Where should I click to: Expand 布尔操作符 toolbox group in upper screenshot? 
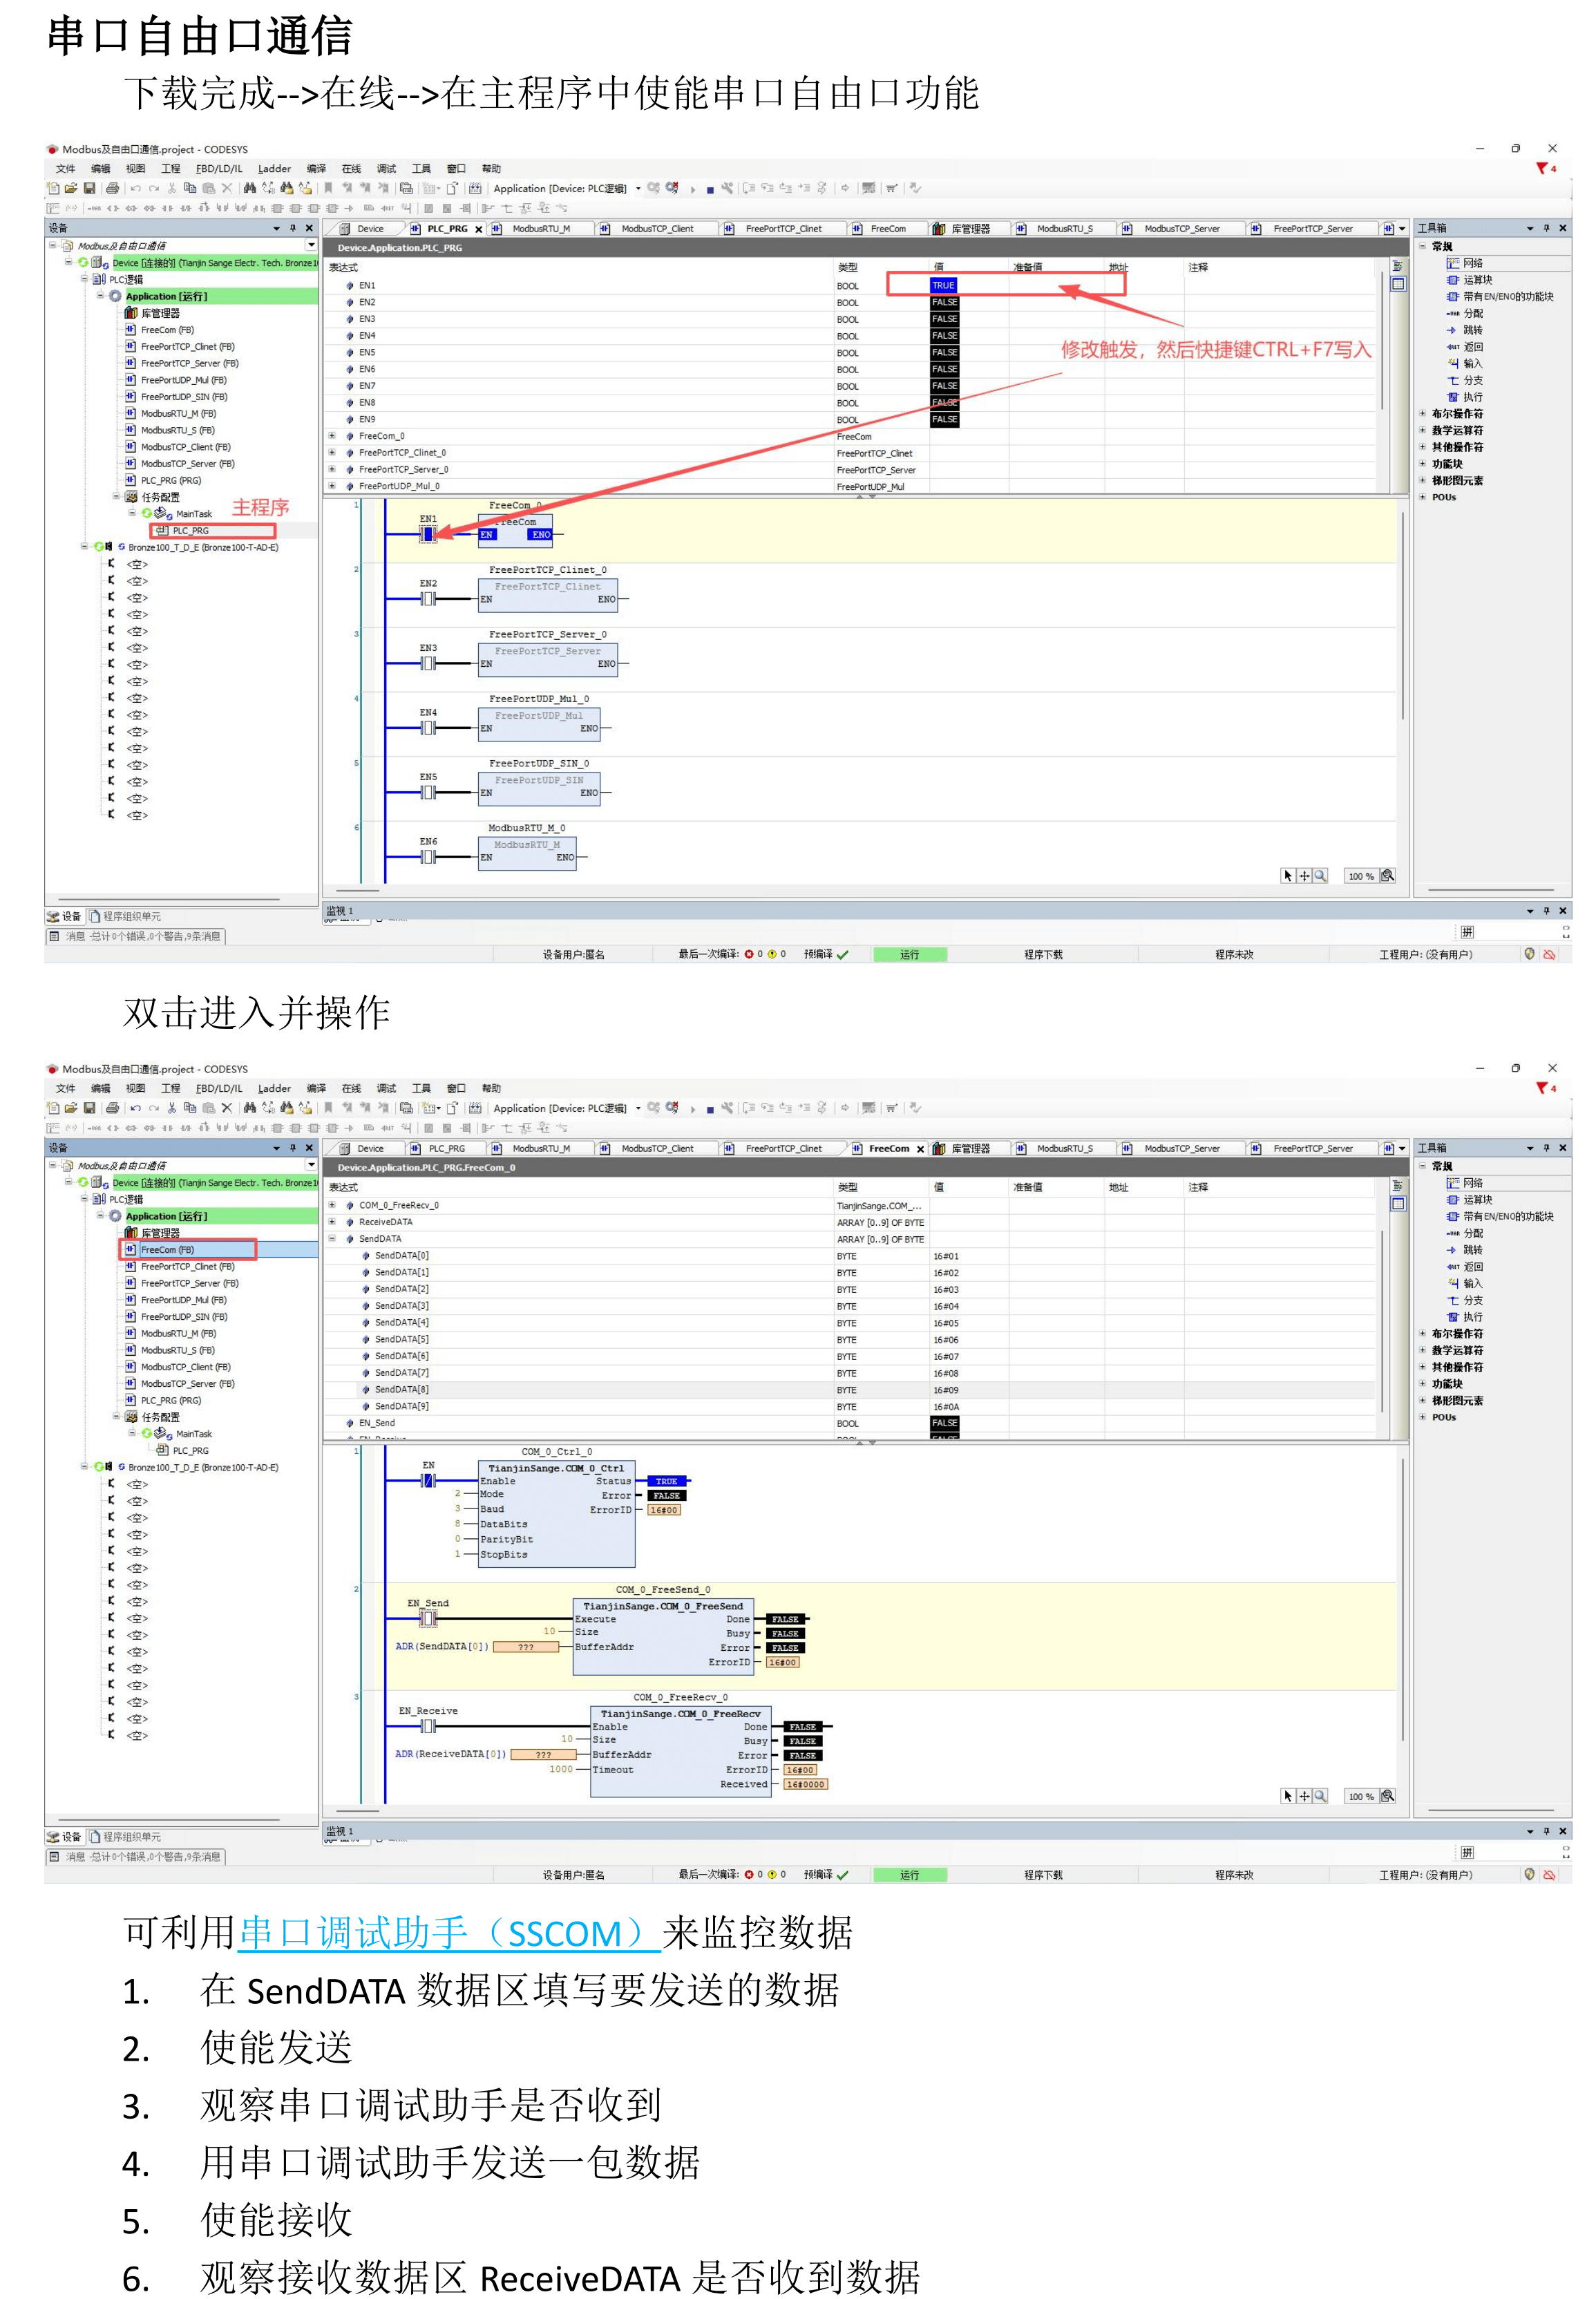point(1423,414)
